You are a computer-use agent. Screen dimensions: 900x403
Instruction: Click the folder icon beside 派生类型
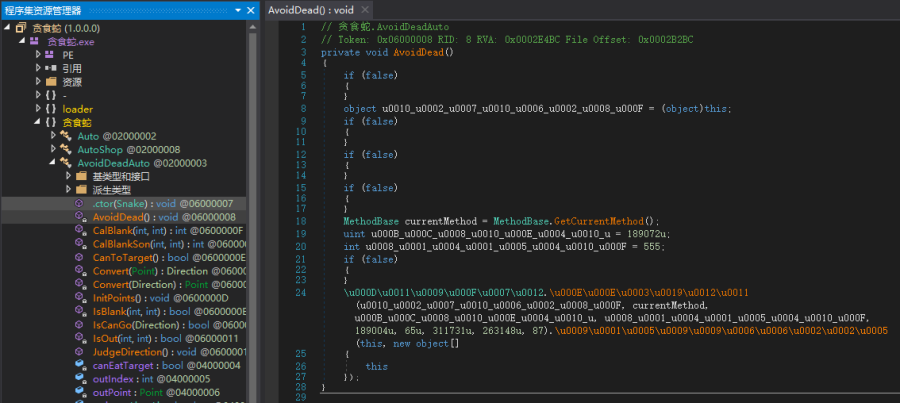tap(80, 190)
